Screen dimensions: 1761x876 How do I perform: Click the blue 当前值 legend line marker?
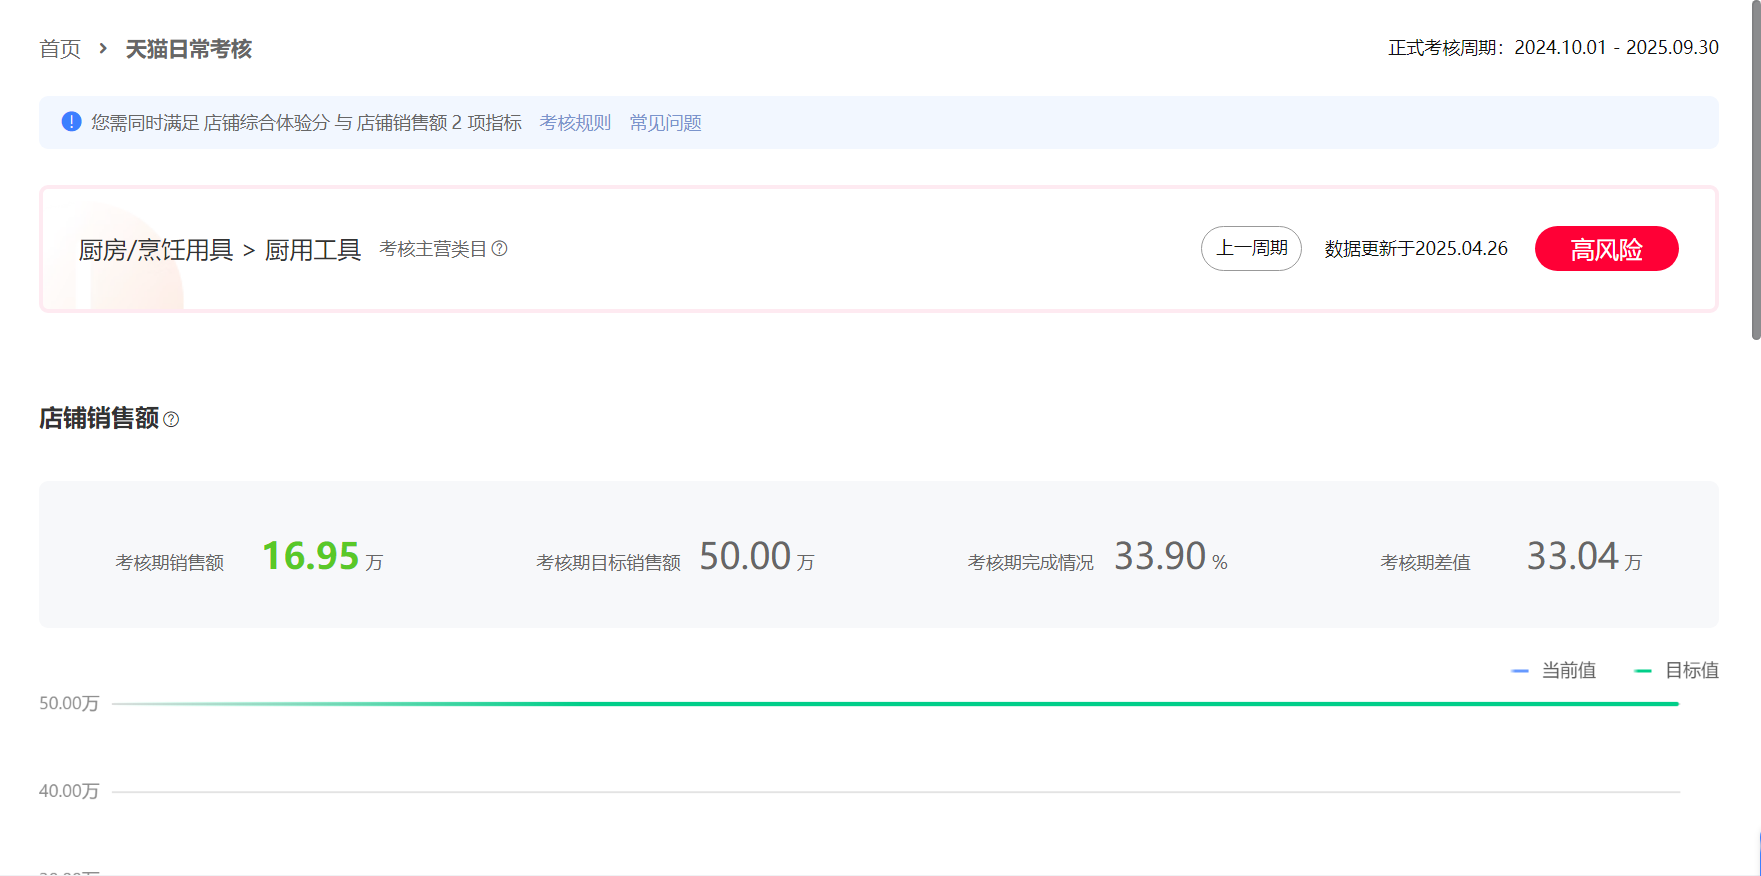(x=1520, y=671)
